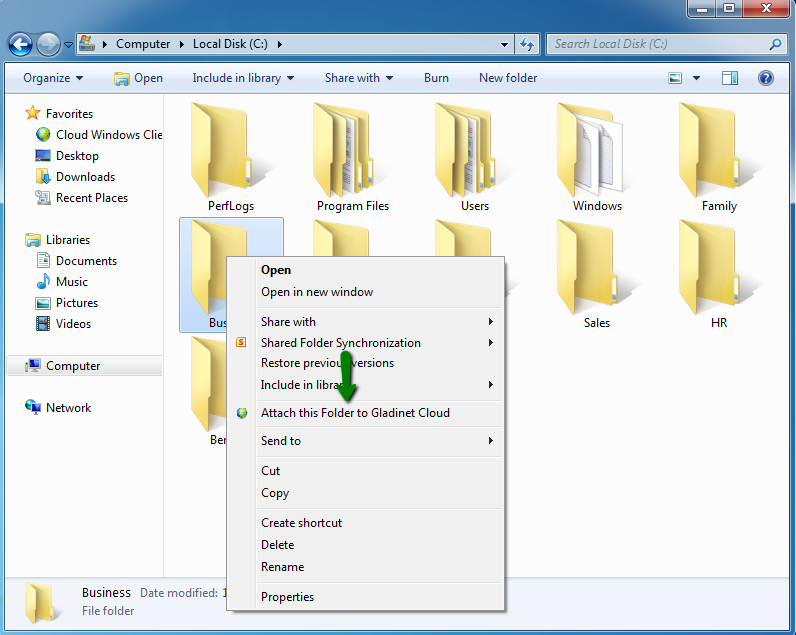Click the Gladinet globe icon in menu
The width and height of the screenshot is (796, 635).
242,413
